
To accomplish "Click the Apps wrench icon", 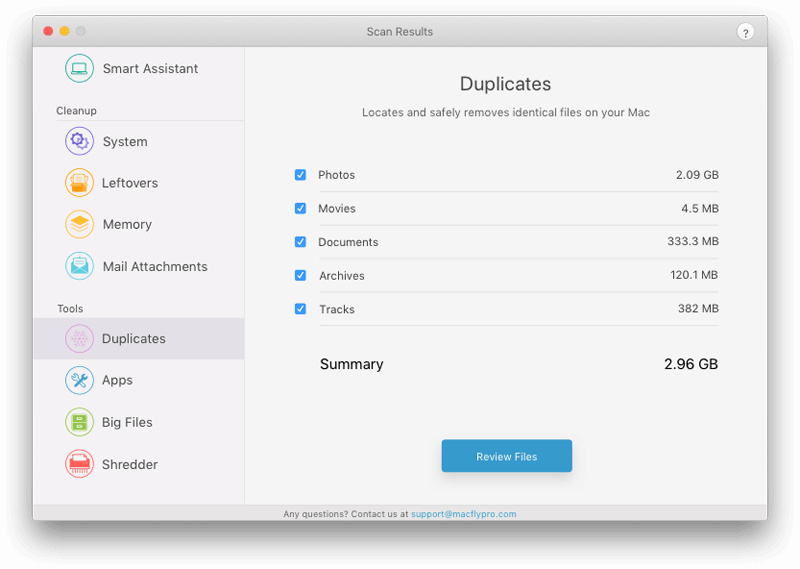I will [x=79, y=380].
